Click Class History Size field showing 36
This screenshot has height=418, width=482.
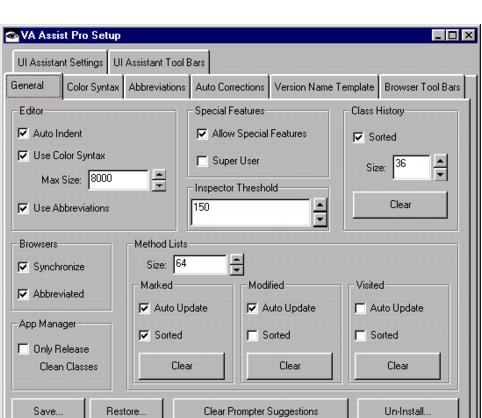[412, 167]
